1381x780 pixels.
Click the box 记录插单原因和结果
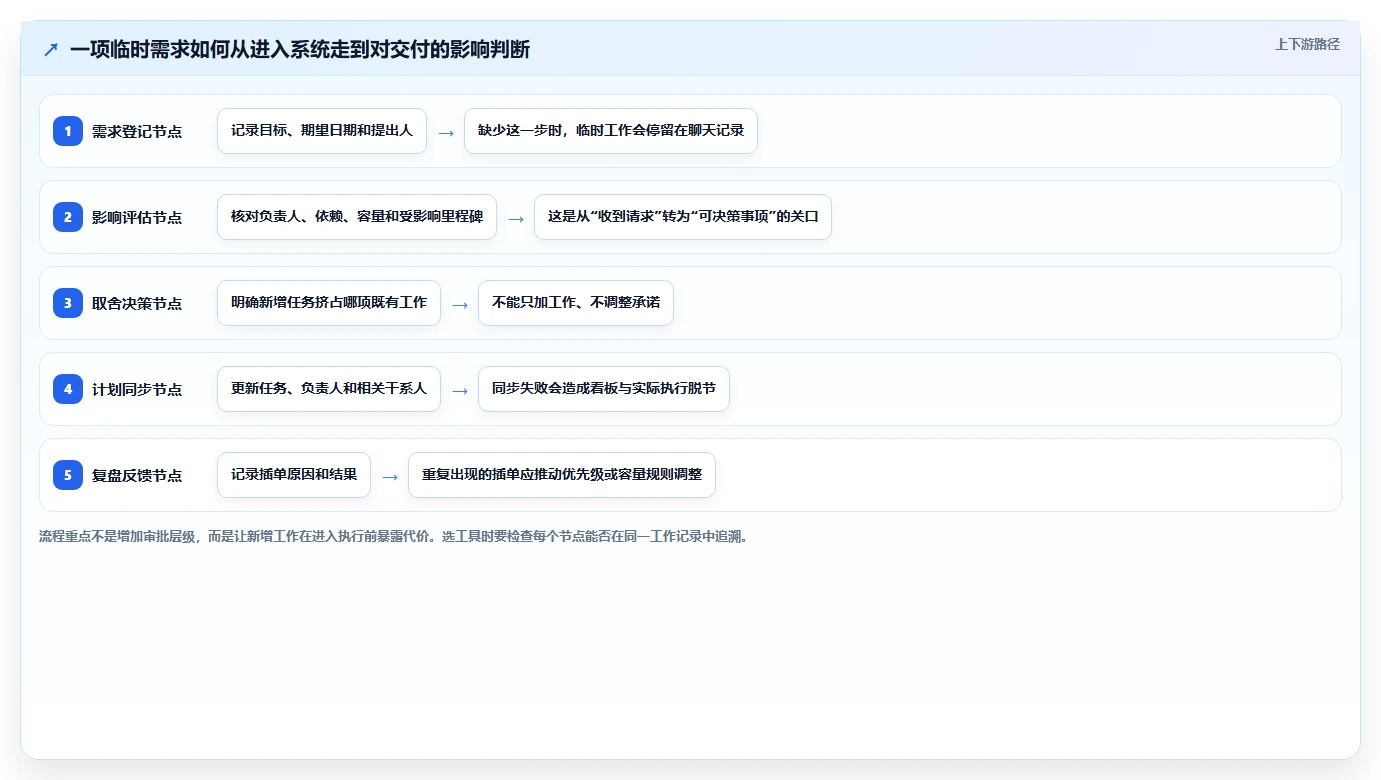pyautogui.click(x=294, y=475)
